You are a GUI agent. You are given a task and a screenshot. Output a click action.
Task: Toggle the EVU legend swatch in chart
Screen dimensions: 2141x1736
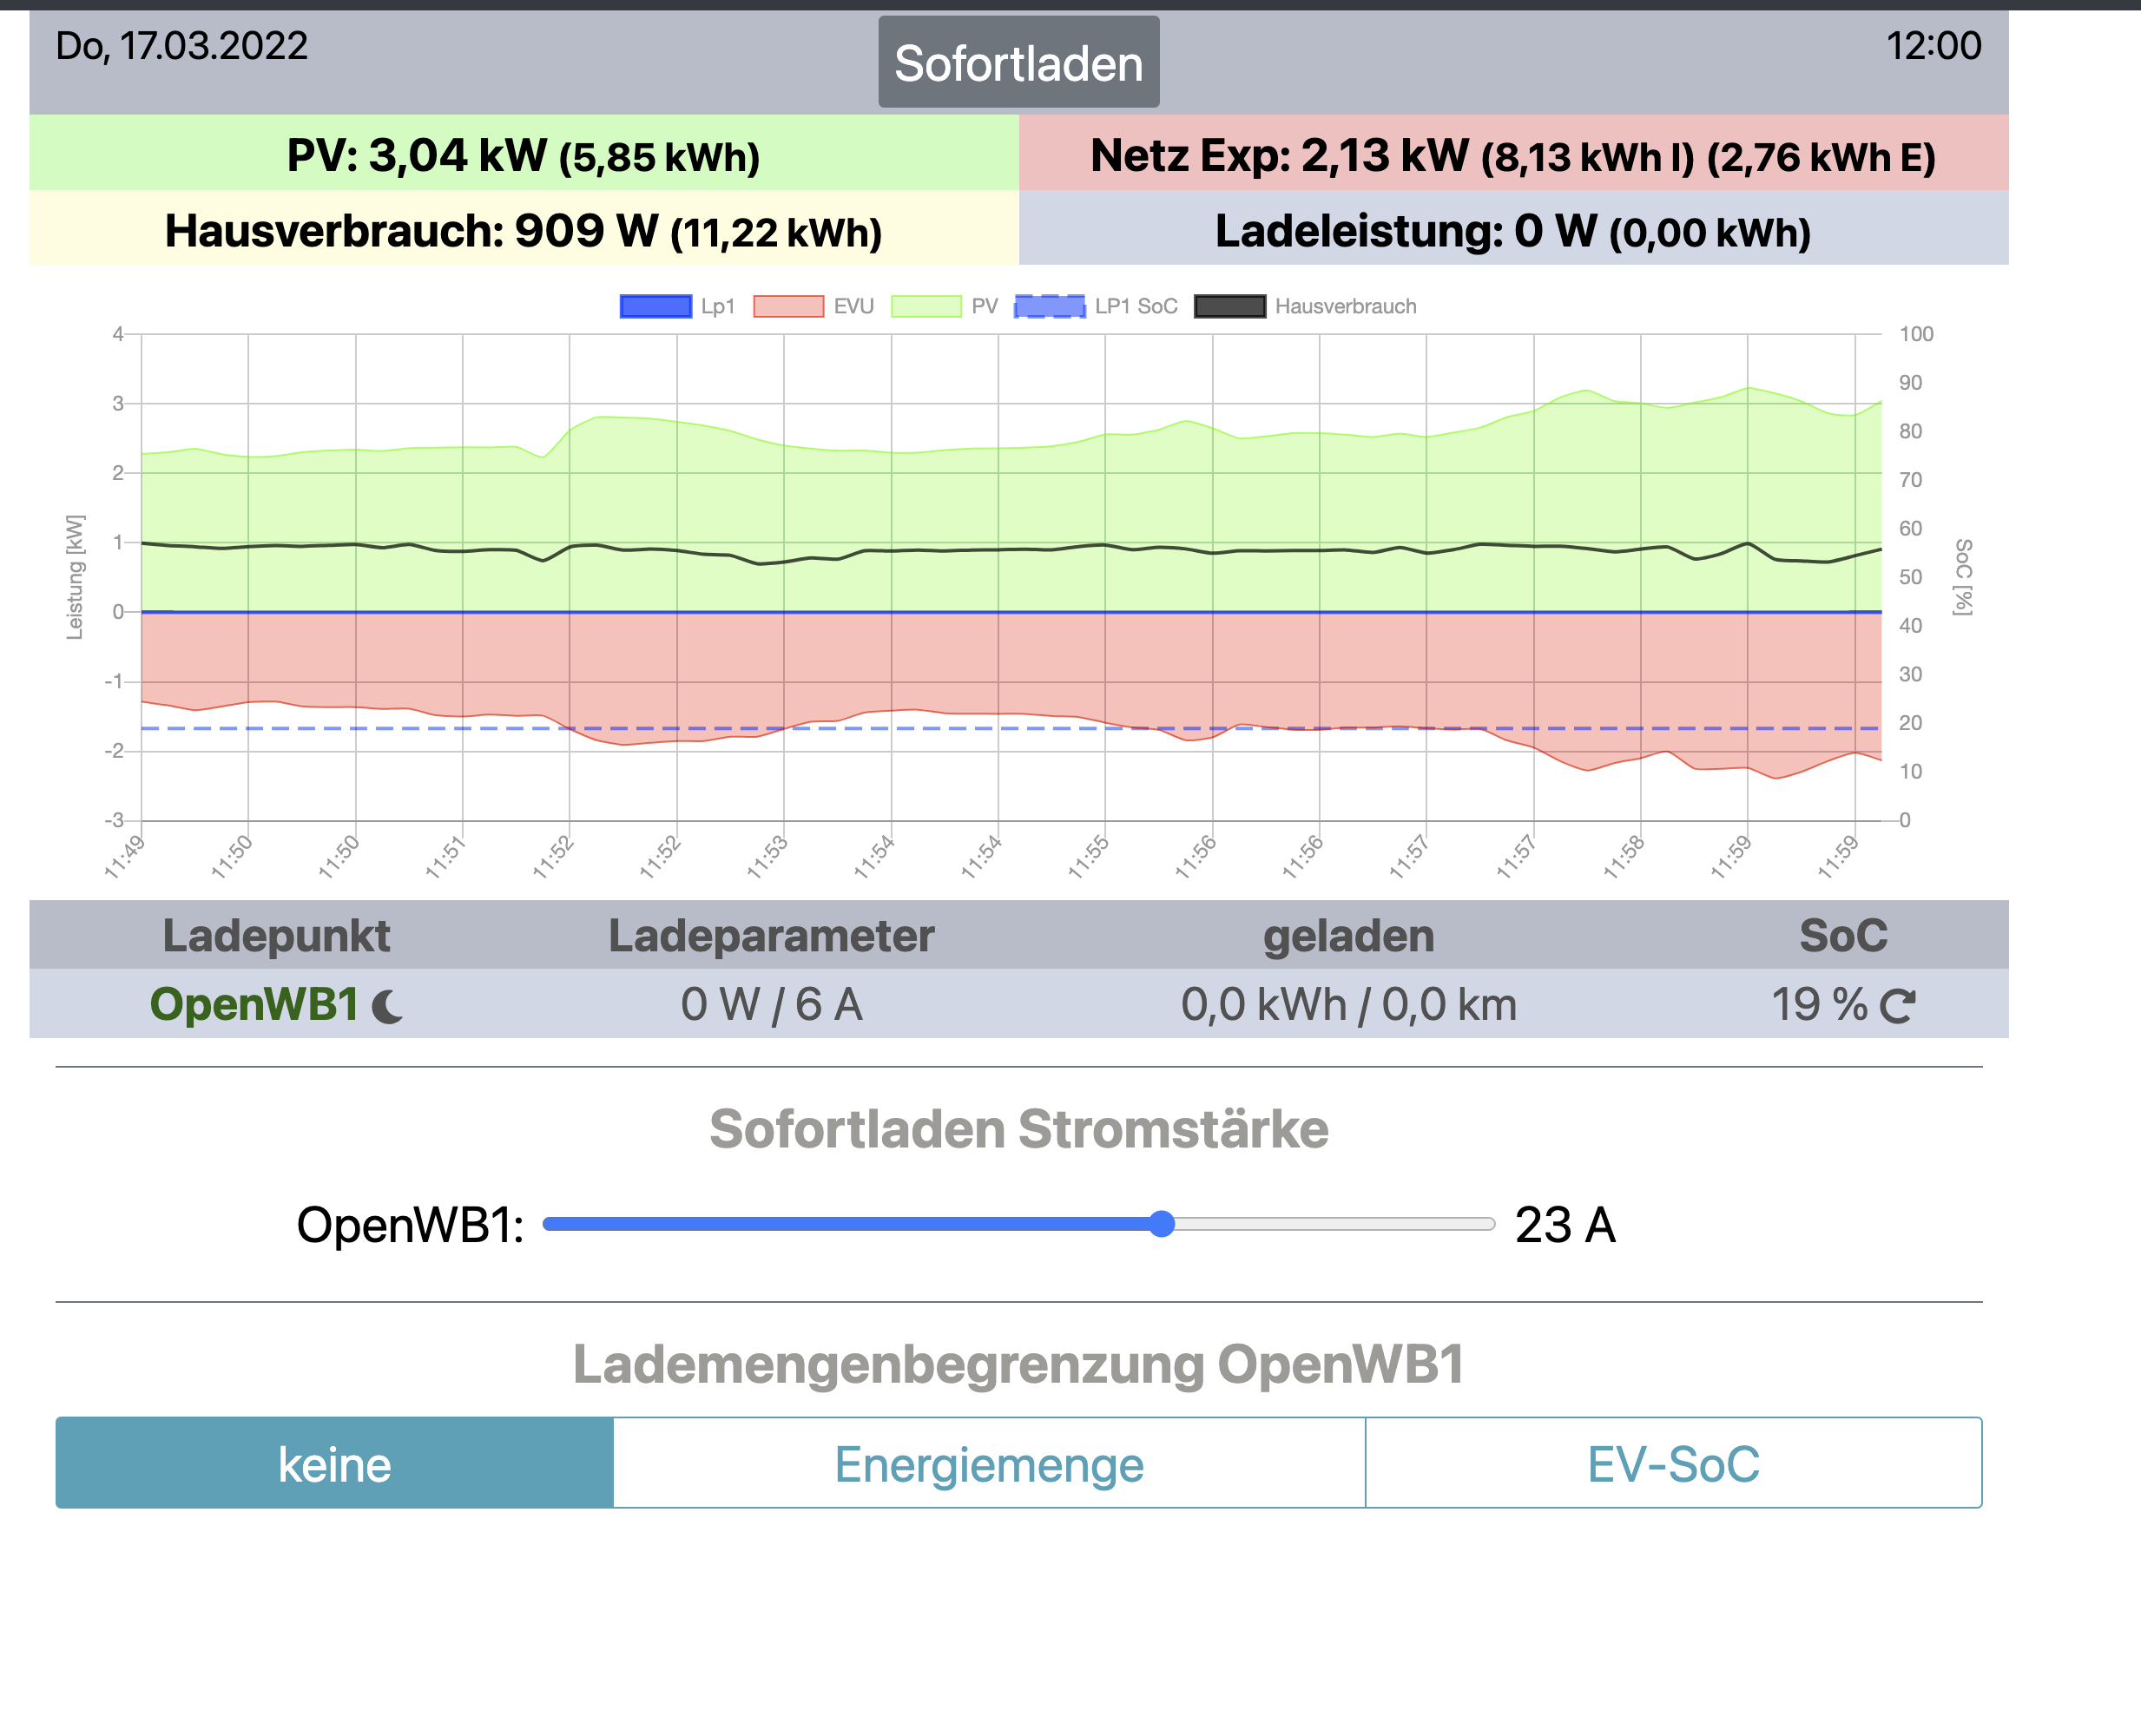(788, 306)
